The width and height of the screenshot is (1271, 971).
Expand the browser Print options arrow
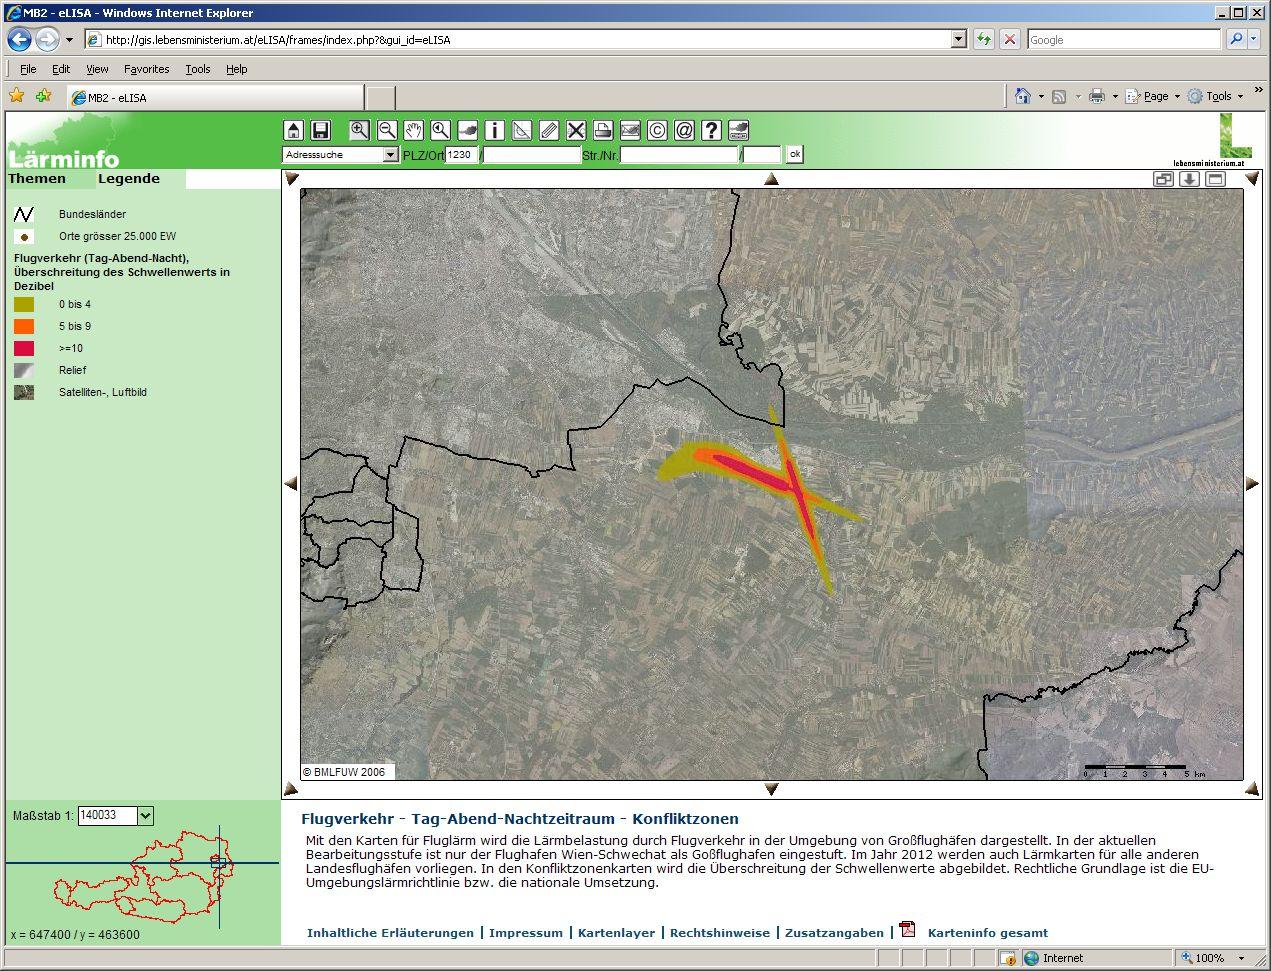[x=1115, y=96]
